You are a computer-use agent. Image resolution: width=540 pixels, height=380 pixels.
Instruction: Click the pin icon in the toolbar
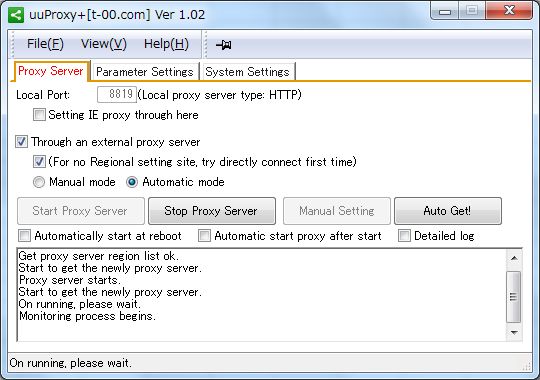(224, 44)
